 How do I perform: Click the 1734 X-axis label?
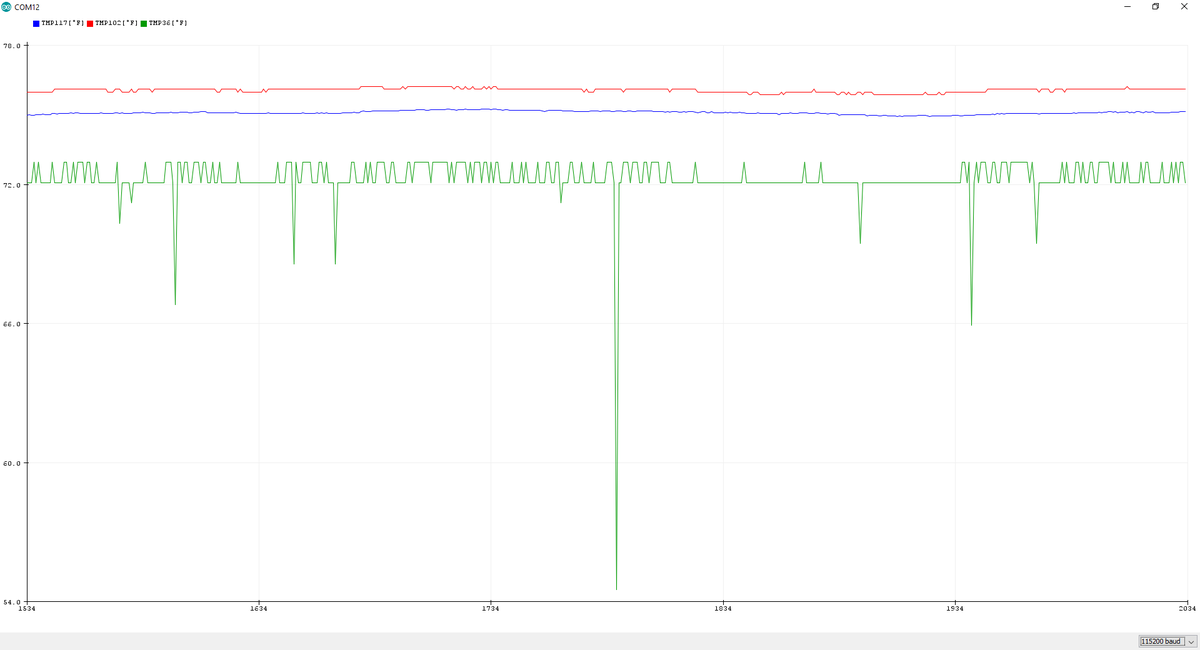pos(490,608)
